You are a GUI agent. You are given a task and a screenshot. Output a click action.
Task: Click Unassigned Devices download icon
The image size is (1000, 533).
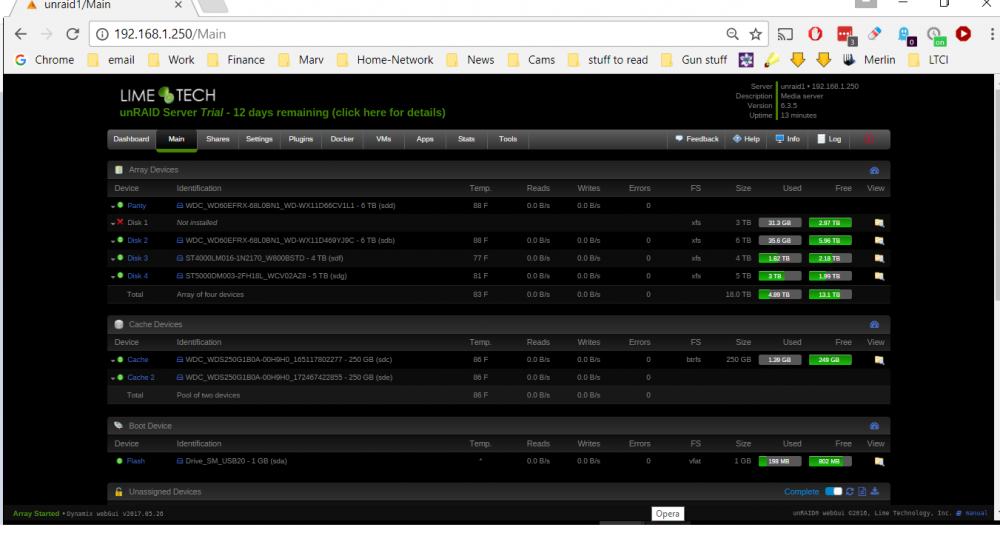click(x=875, y=492)
